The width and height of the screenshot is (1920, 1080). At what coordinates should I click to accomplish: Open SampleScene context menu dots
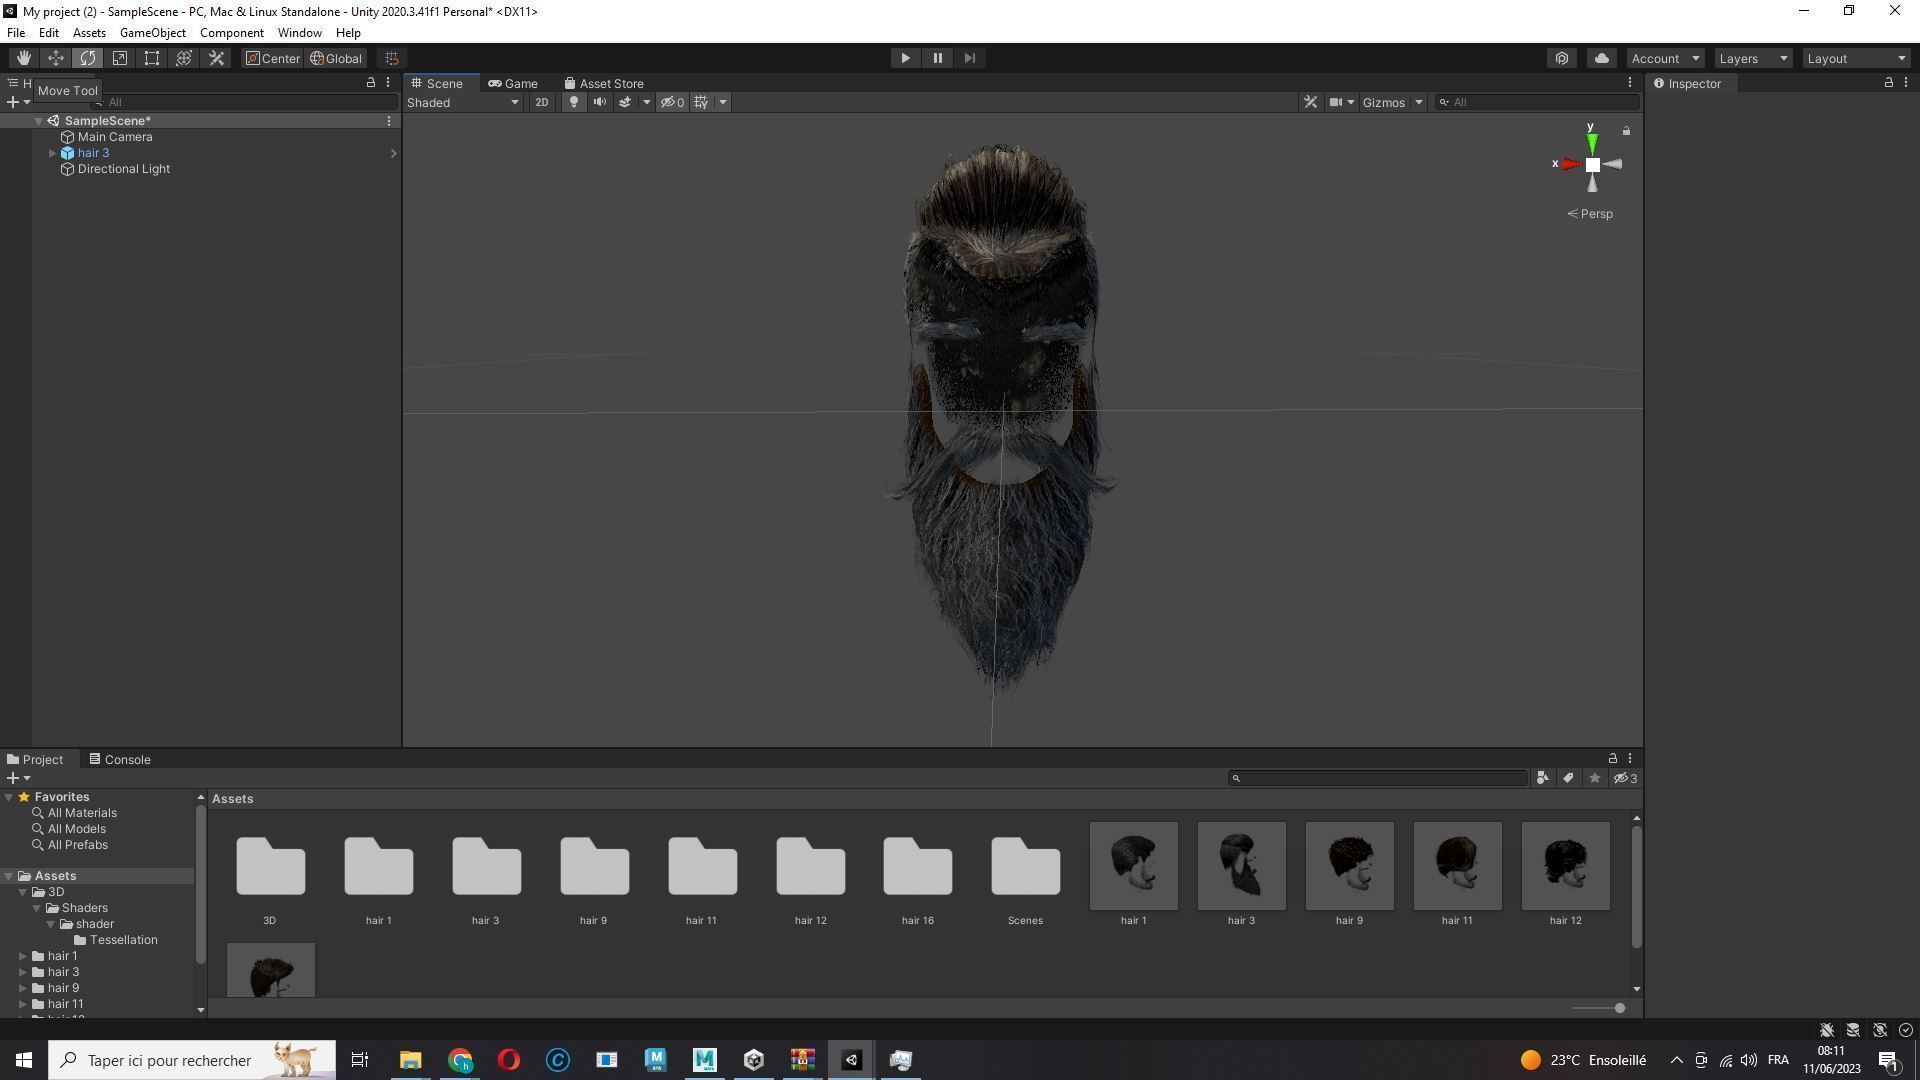(389, 121)
